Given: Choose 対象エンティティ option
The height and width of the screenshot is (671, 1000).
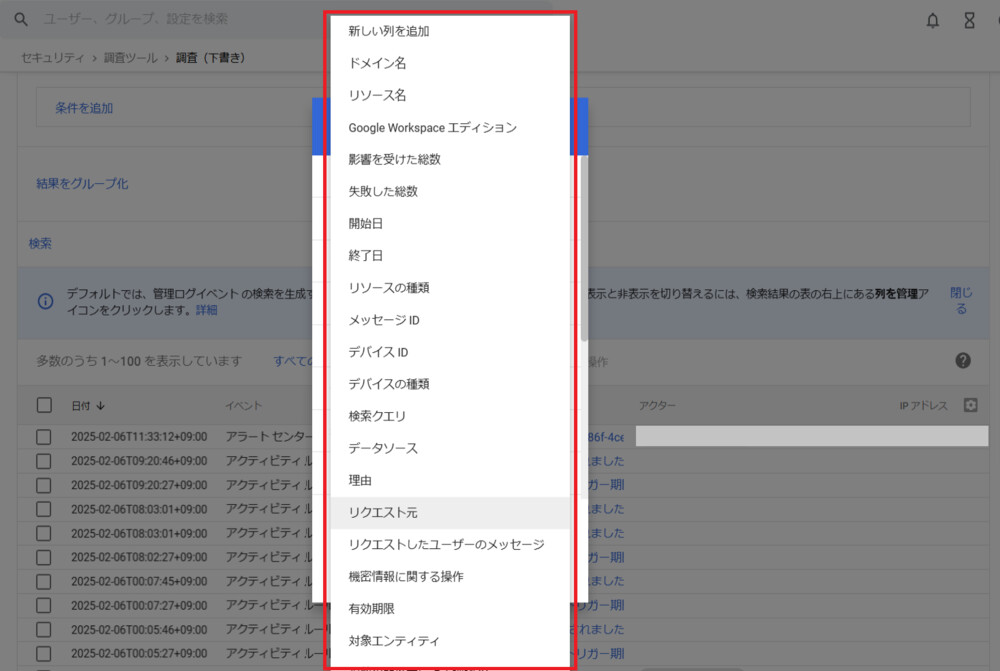Looking at the screenshot, I should pyautogui.click(x=450, y=641).
